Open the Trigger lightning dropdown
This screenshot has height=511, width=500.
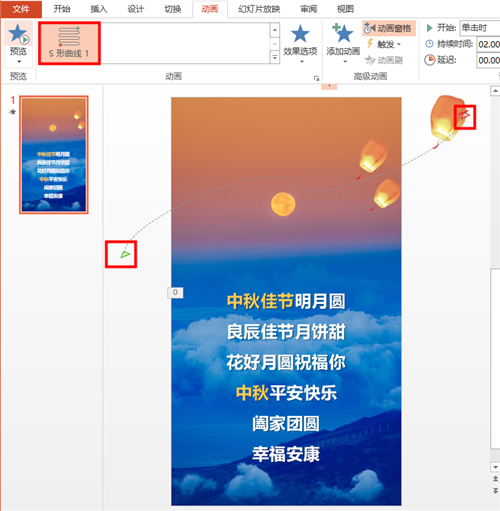click(384, 44)
